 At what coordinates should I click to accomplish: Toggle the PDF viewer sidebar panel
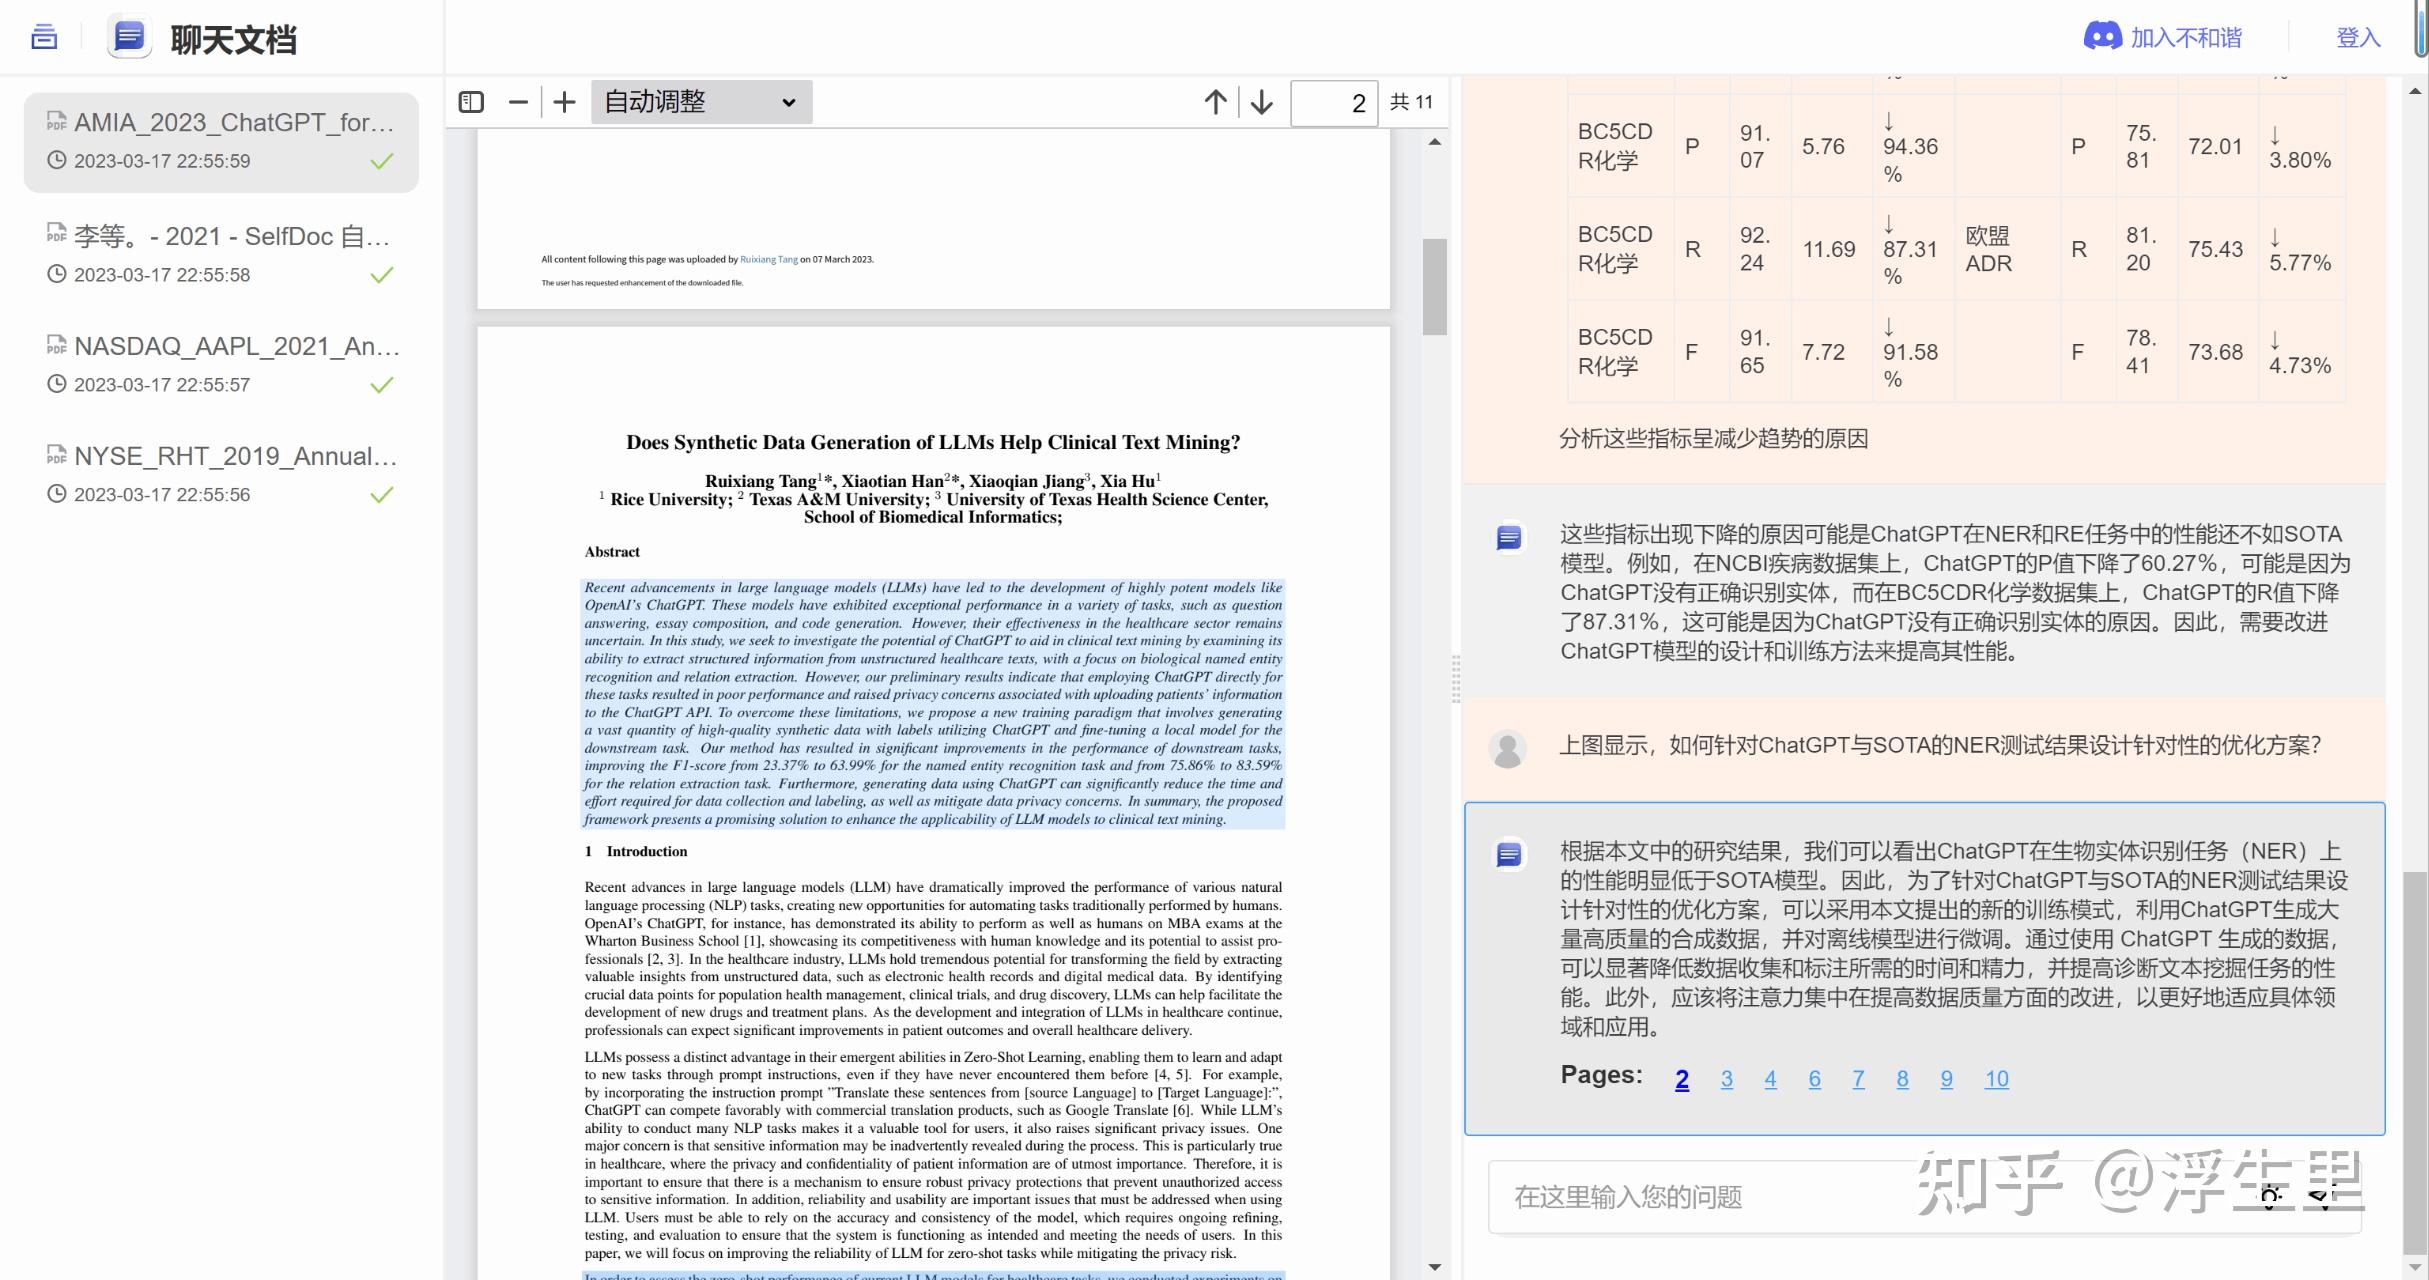471,102
